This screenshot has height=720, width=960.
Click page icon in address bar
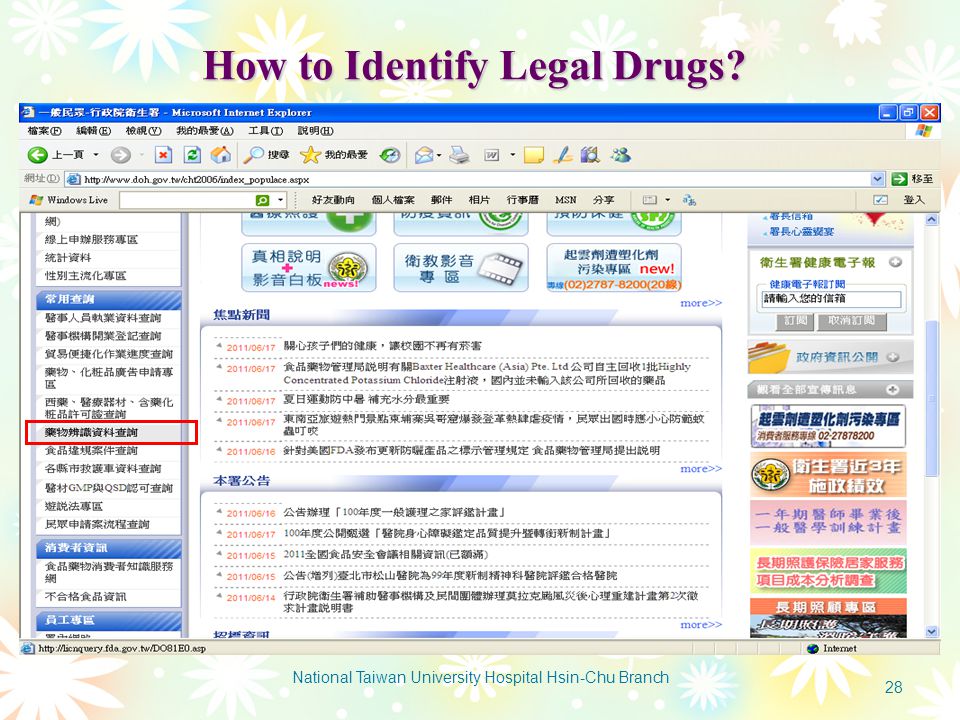73,179
